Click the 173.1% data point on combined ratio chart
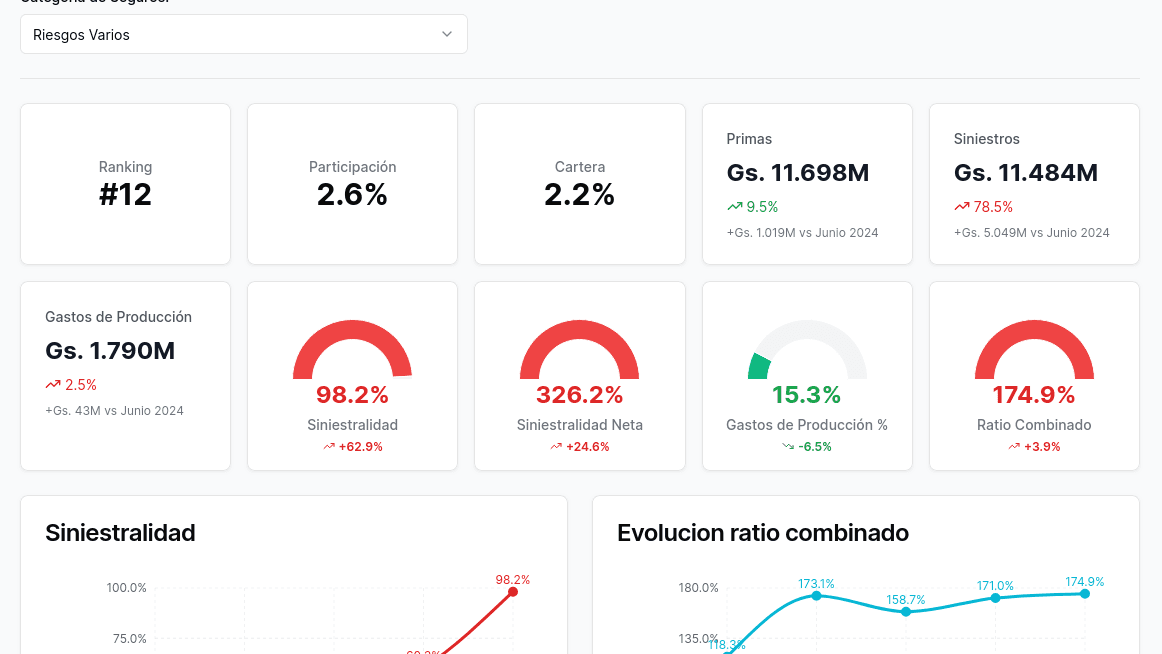Screen dimensions: 1162x654 (x=816, y=595)
